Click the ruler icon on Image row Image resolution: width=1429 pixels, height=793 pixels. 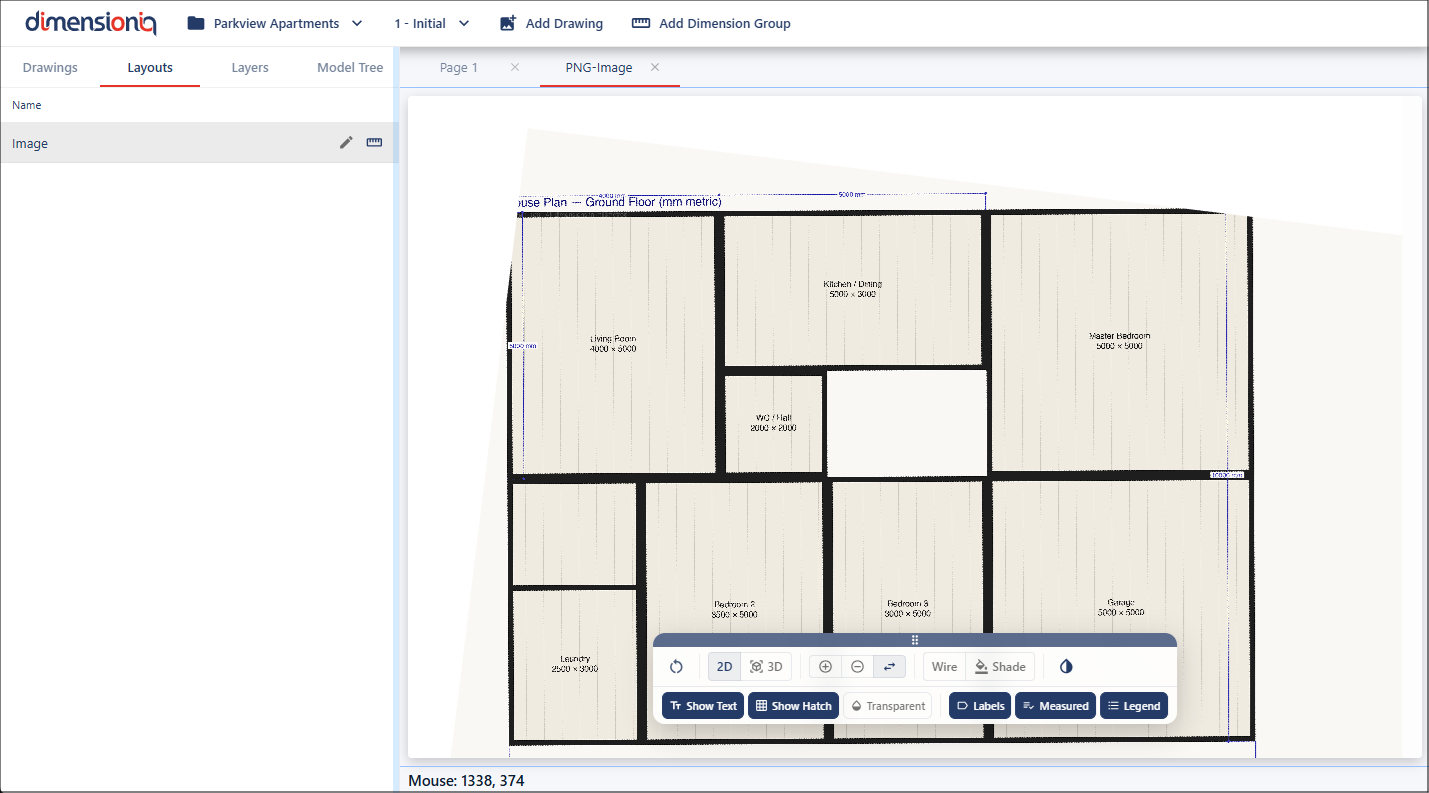tap(374, 143)
